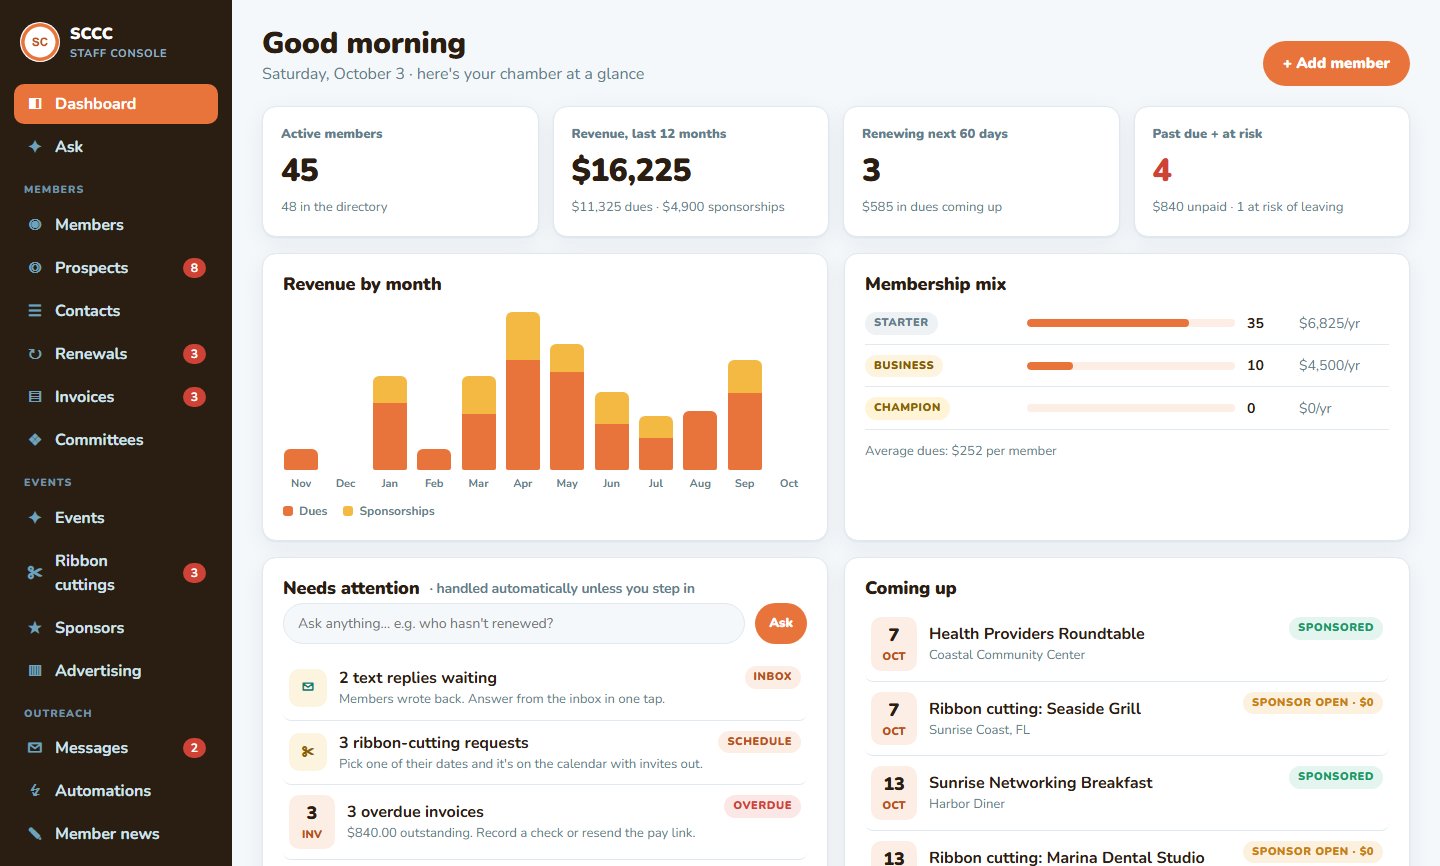Click the Sponsorships legend item
The width and height of the screenshot is (1440, 866).
pos(389,511)
